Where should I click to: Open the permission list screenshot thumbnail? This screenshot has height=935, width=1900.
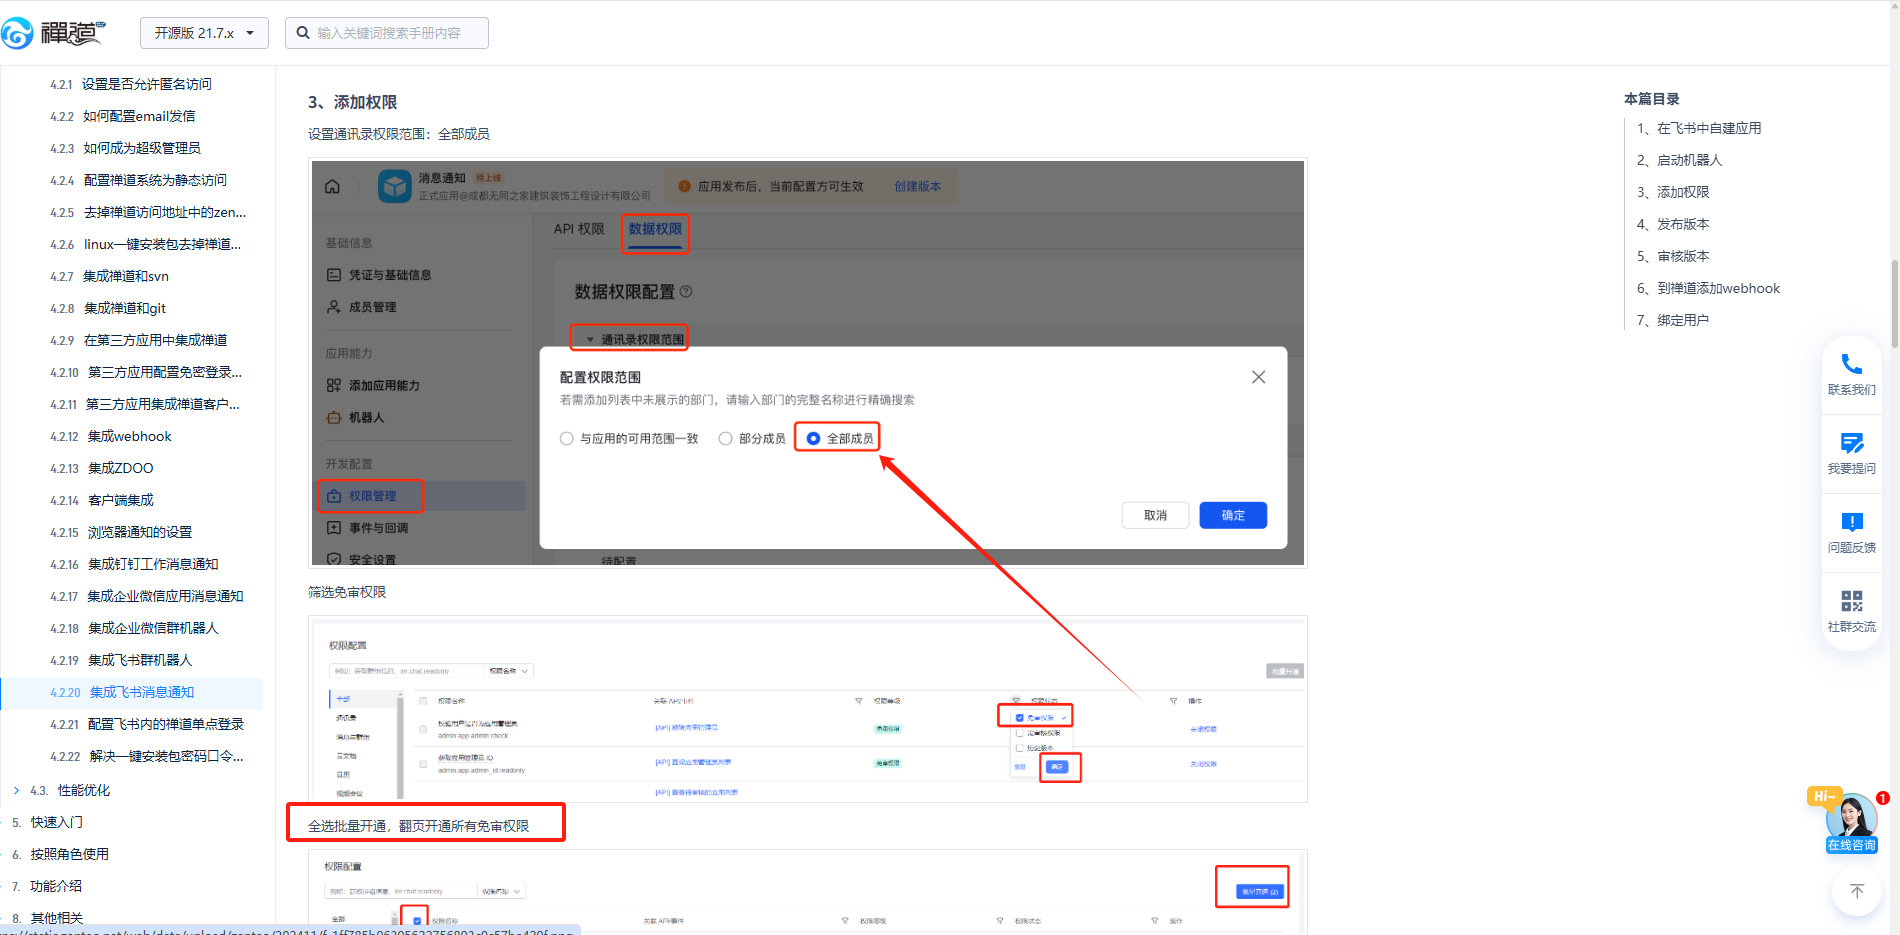808,709
